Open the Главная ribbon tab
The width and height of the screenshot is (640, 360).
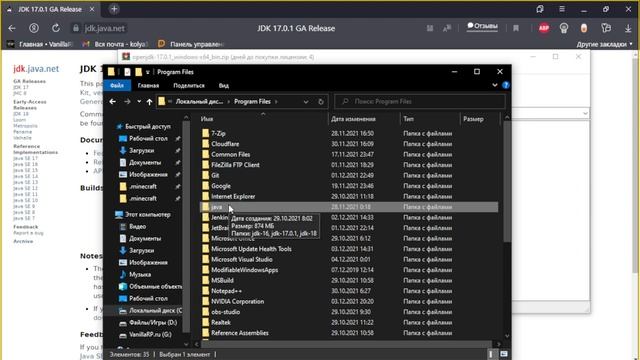point(148,85)
